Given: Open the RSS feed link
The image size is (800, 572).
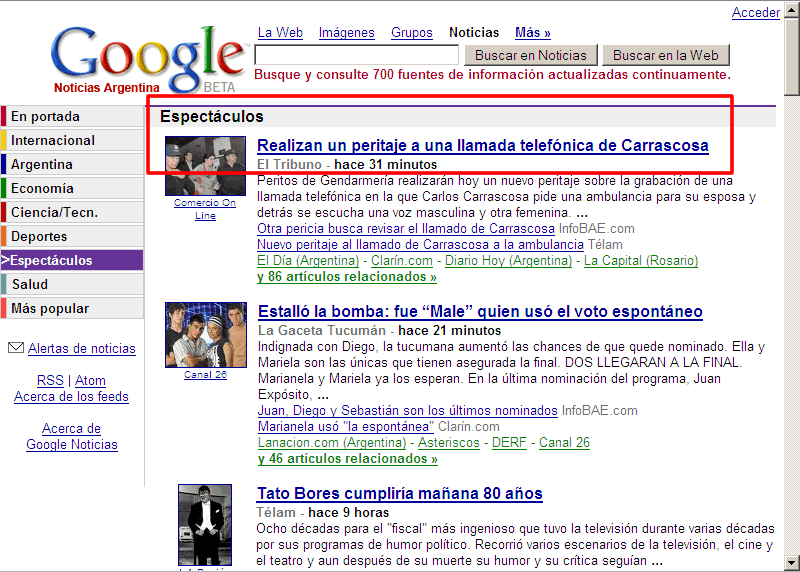Looking at the screenshot, I should (50, 381).
